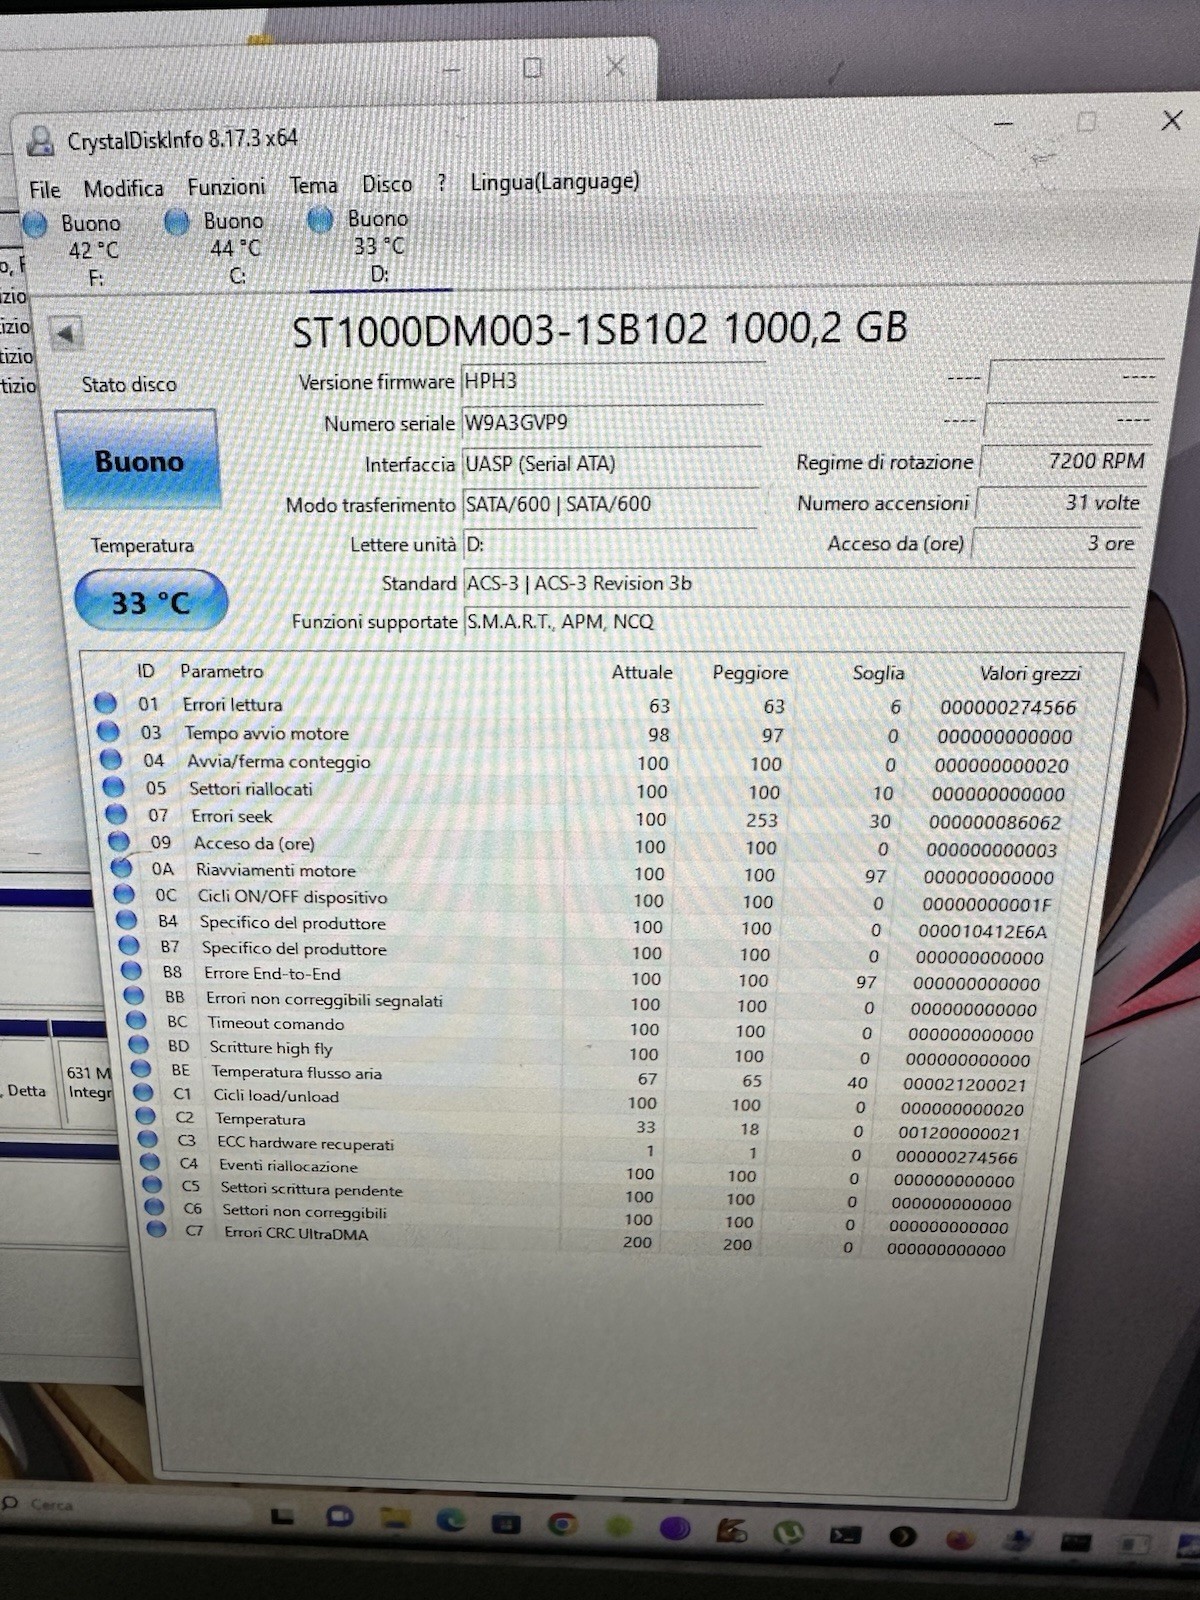Screen dimensions: 1200x1600
Task: Click the status circle for ECC hardware recuperati
Action: coord(148,1139)
